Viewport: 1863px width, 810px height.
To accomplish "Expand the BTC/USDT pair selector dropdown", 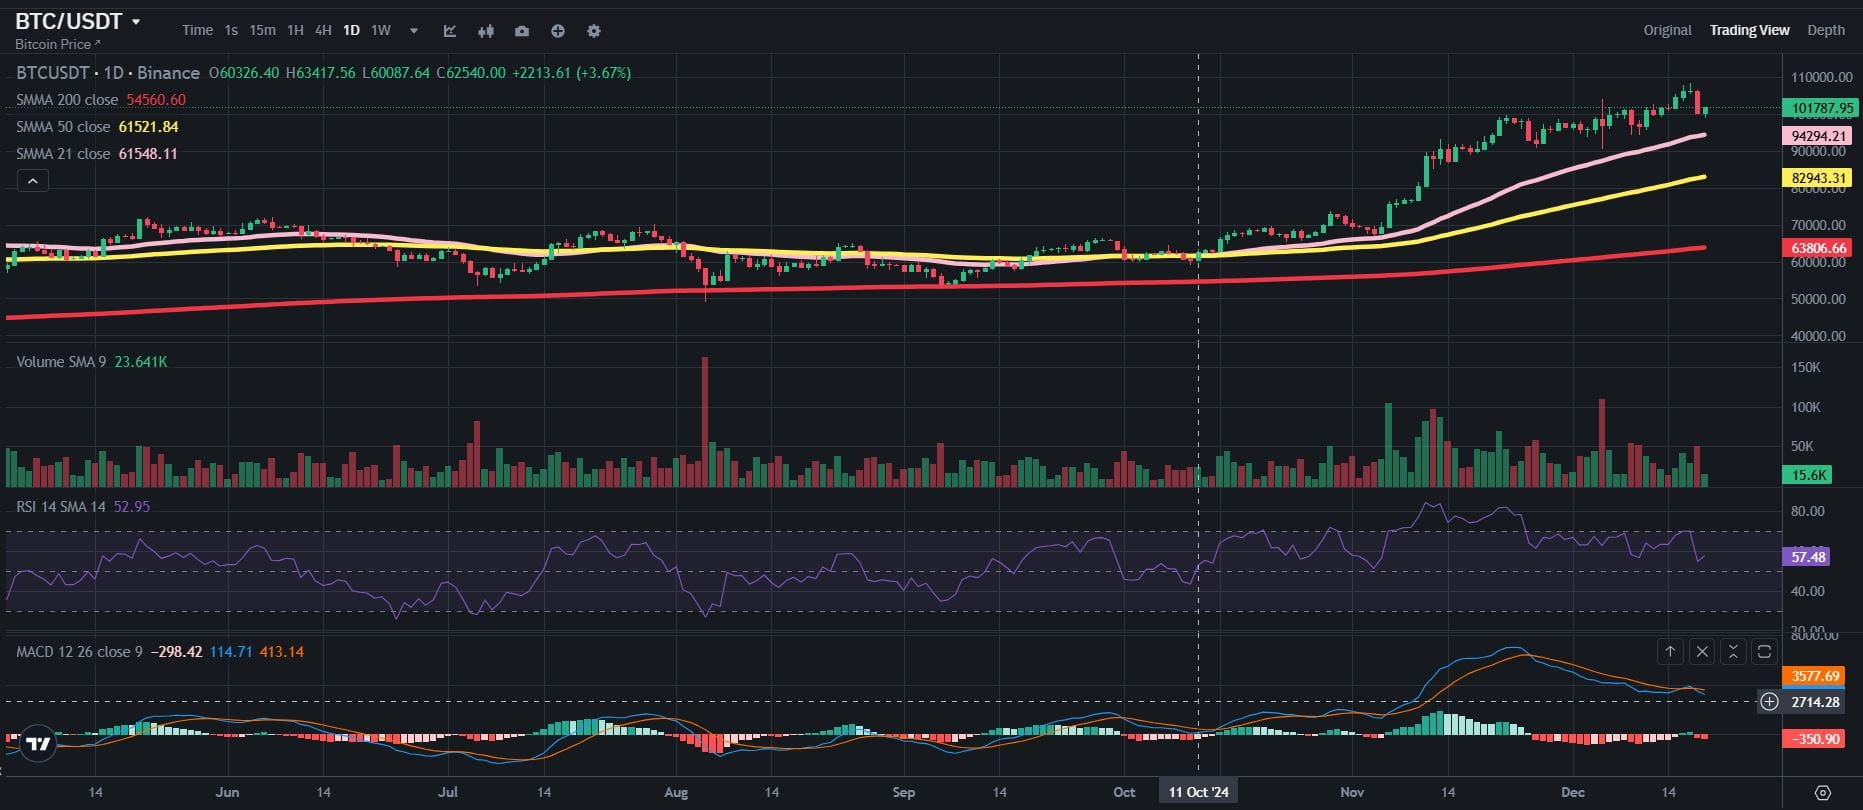I will coord(136,22).
